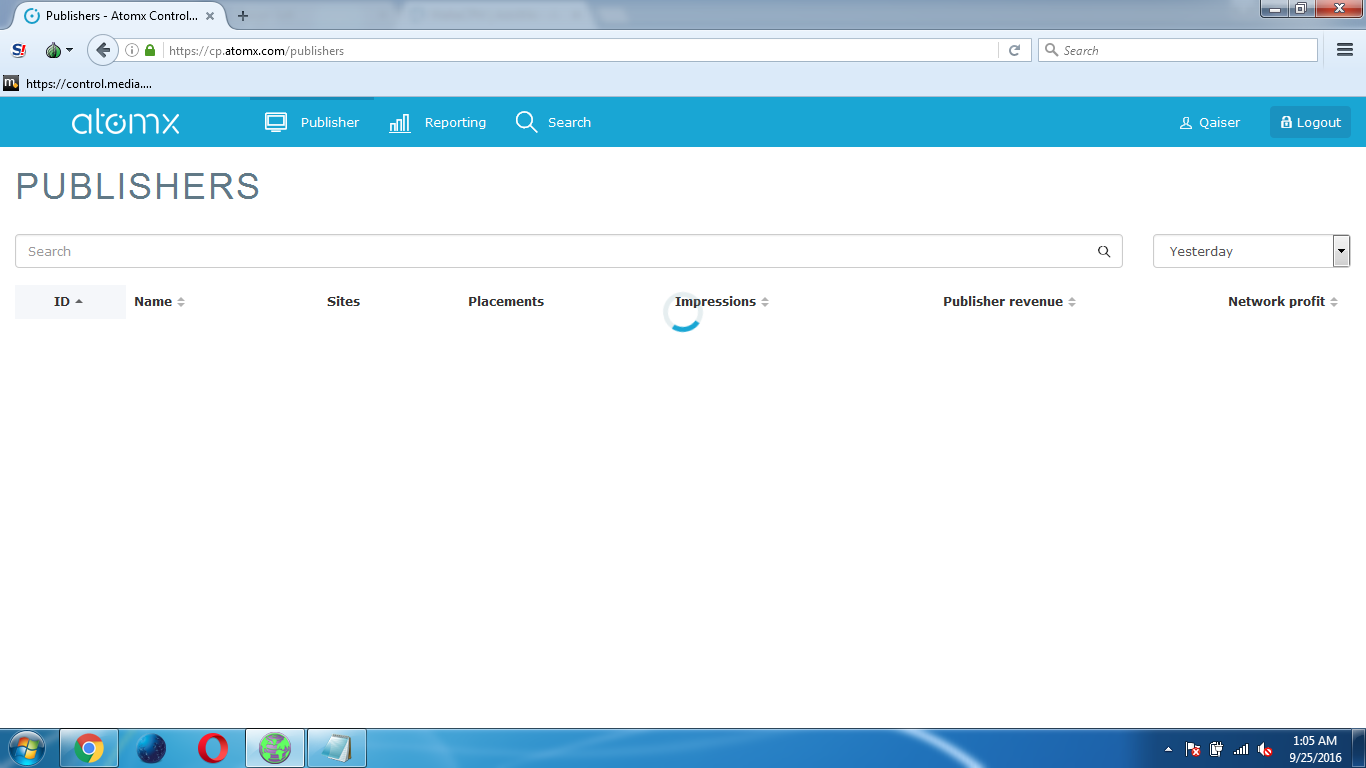Click the Sites column header

(343, 301)
